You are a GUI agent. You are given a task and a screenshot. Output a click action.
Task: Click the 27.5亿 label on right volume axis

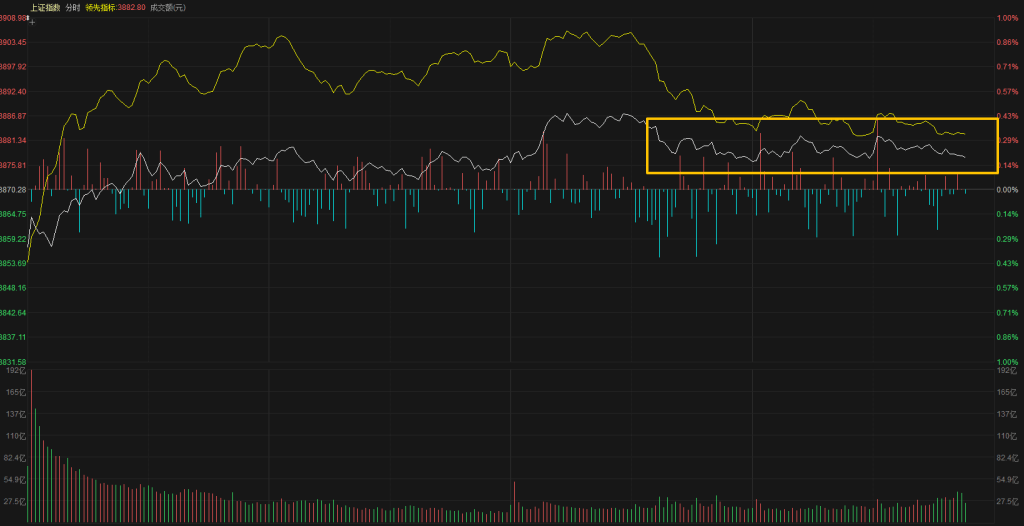(x=1008, y=501)
